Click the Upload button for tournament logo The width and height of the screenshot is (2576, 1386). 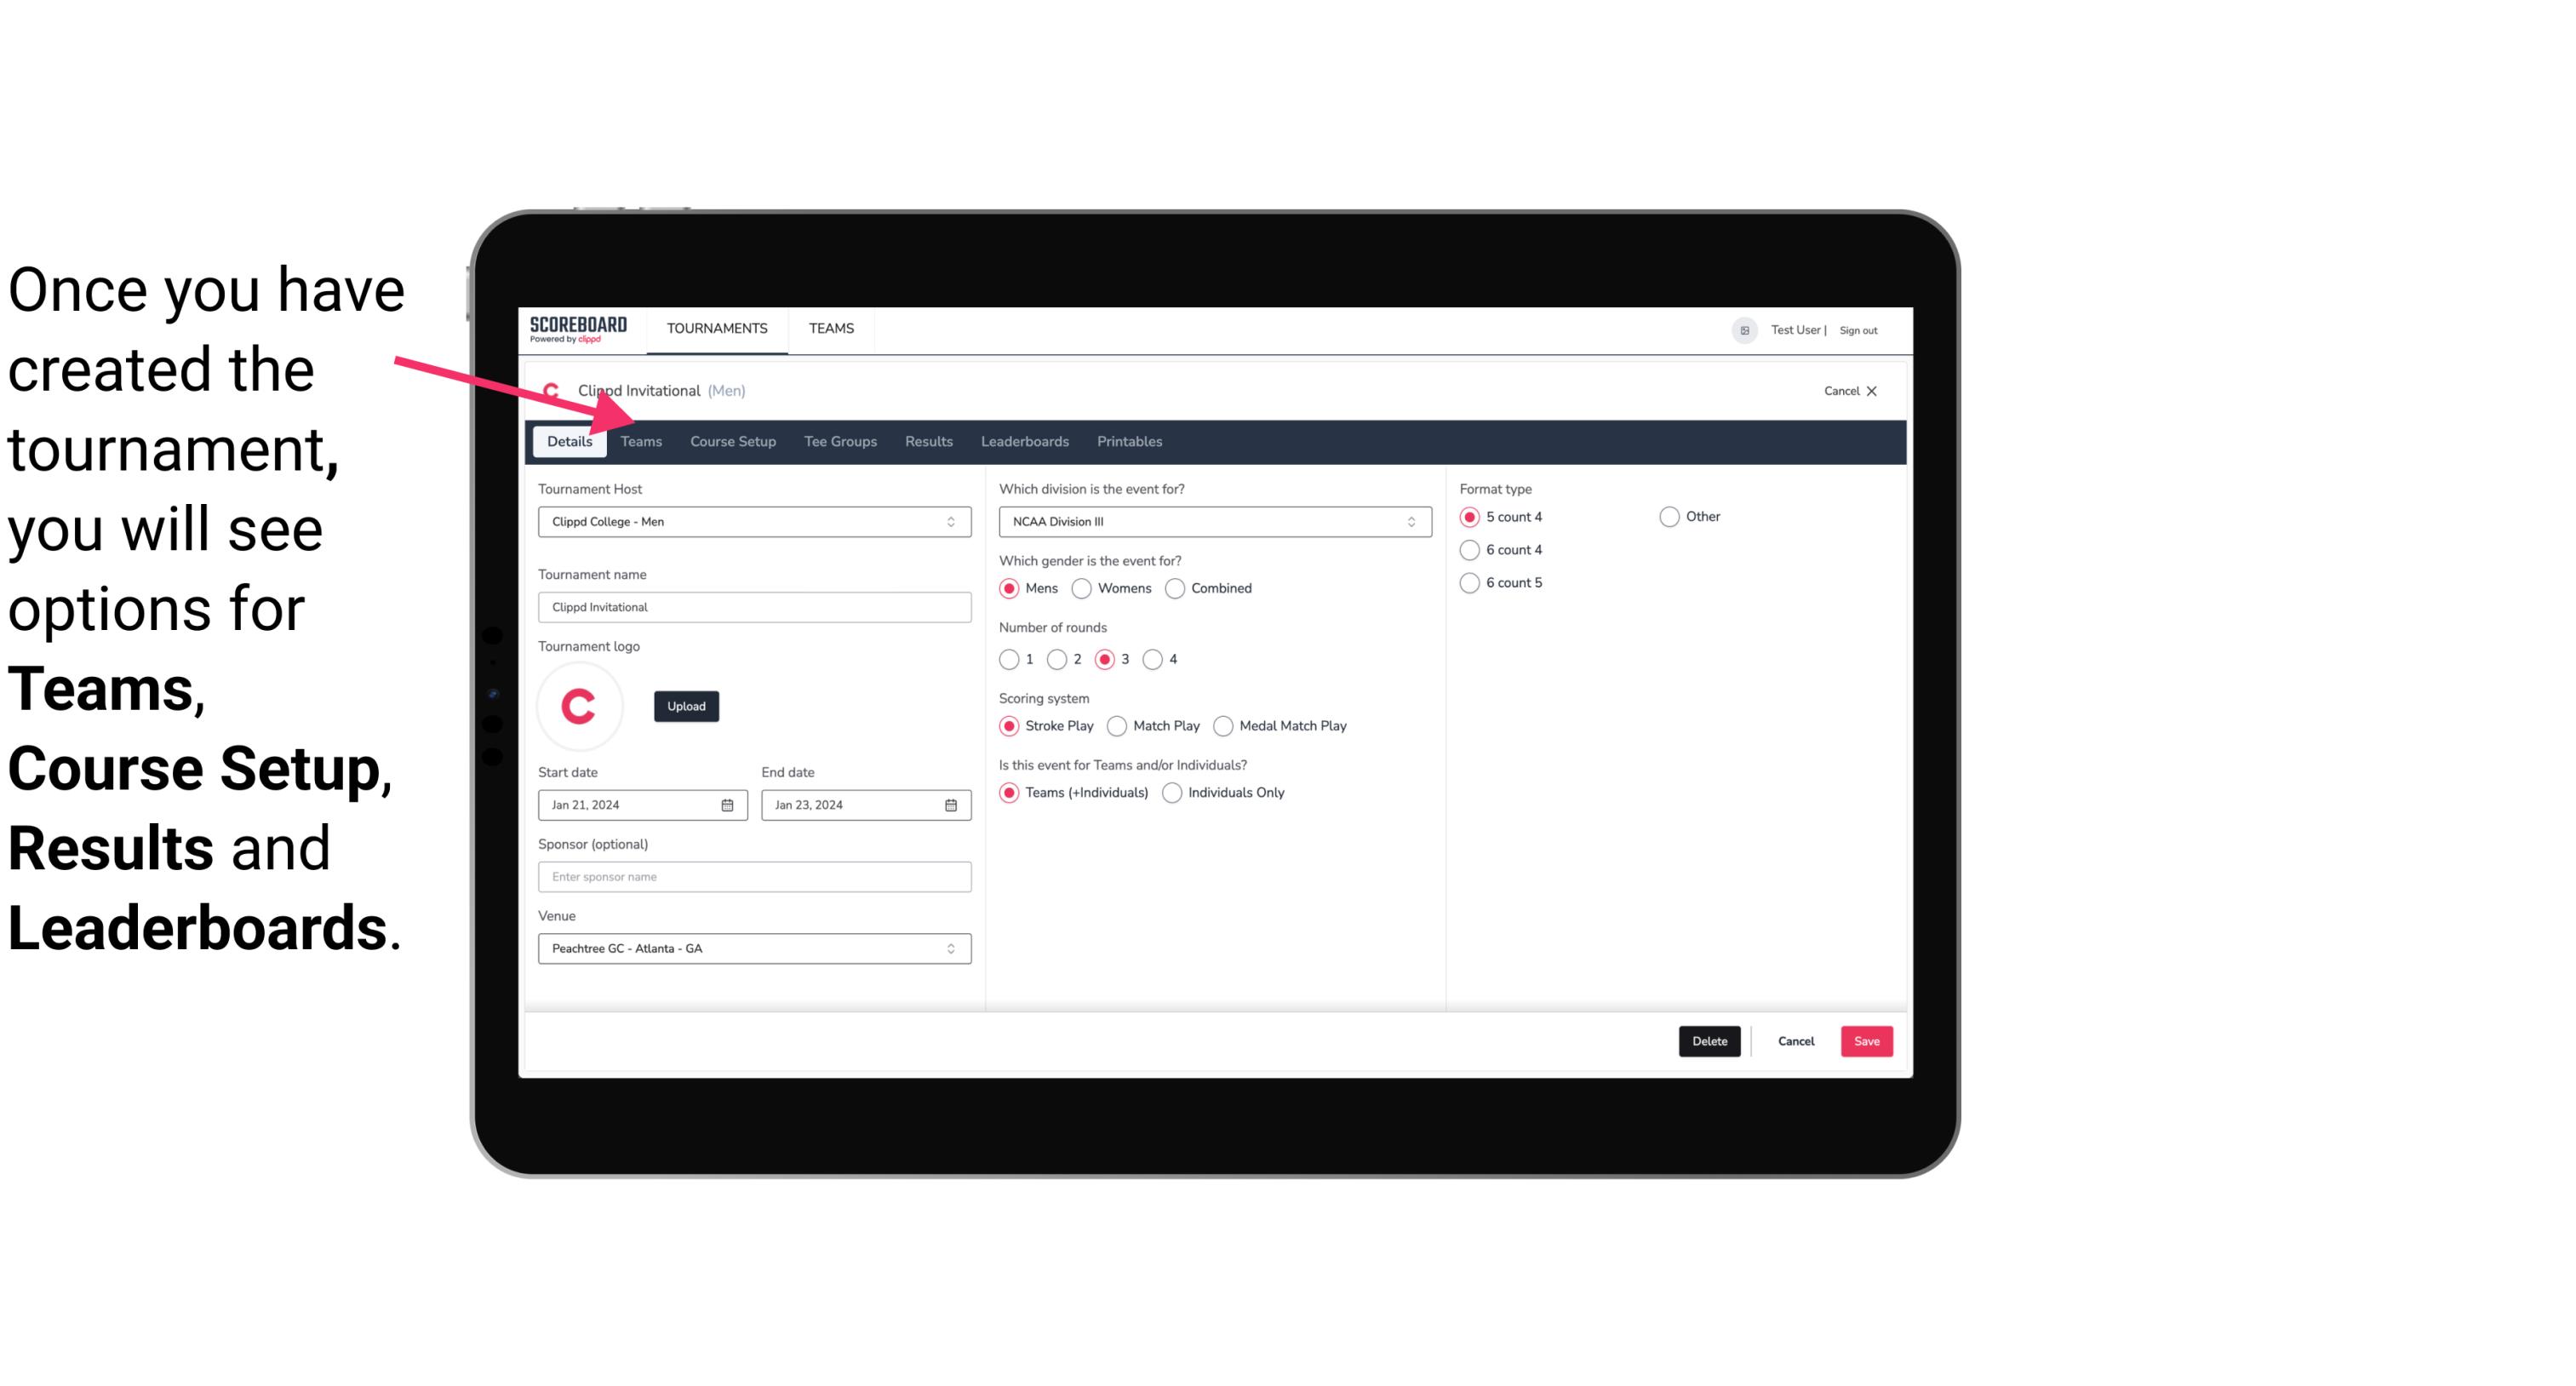click(x=684, y=705)
